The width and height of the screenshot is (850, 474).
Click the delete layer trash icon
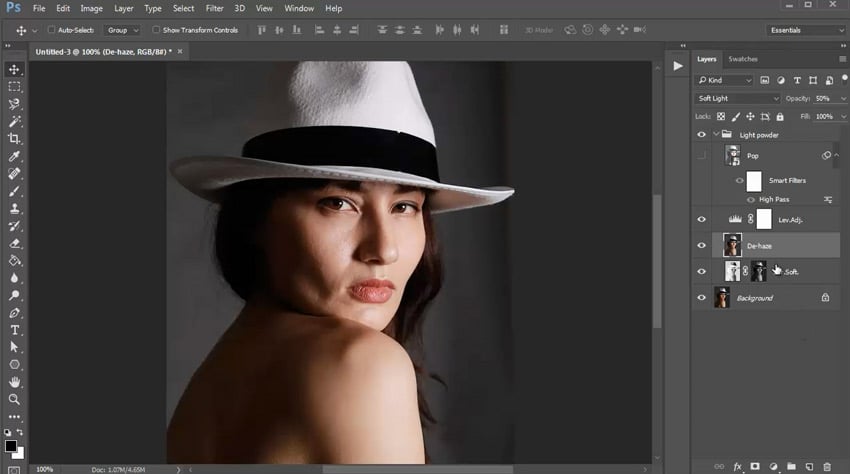(x=827, y=466)
